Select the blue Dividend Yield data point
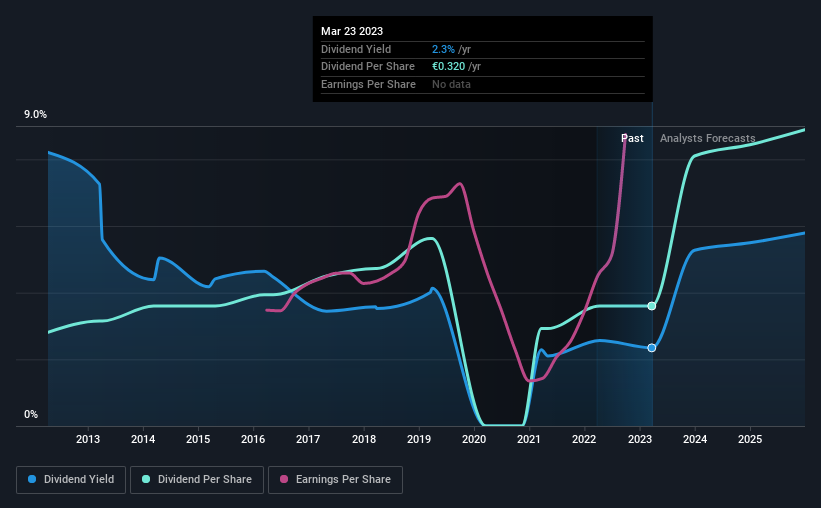The height and width of the screenshot is (508, 821). click(651, 348)
